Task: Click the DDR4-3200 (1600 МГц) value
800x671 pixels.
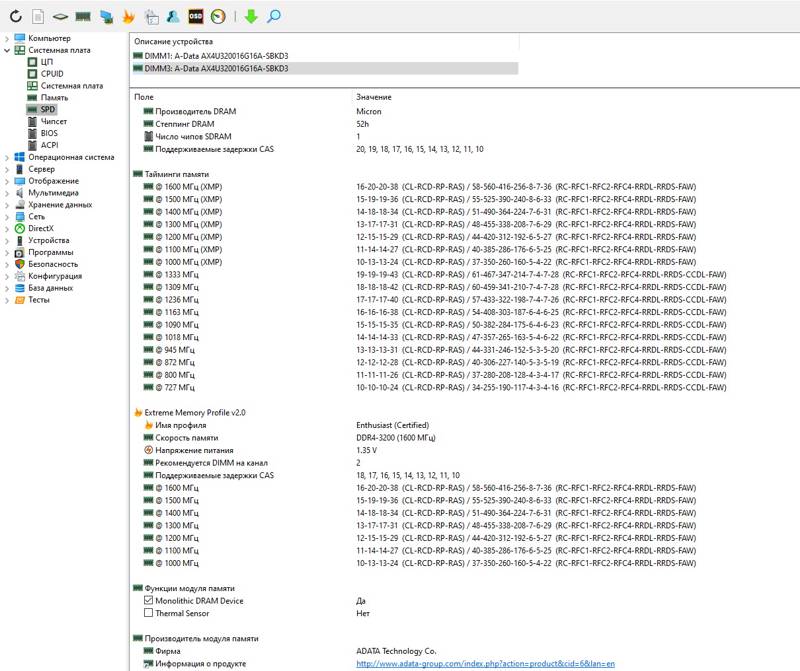Action: pyautogui.click(x=396, y=438)
